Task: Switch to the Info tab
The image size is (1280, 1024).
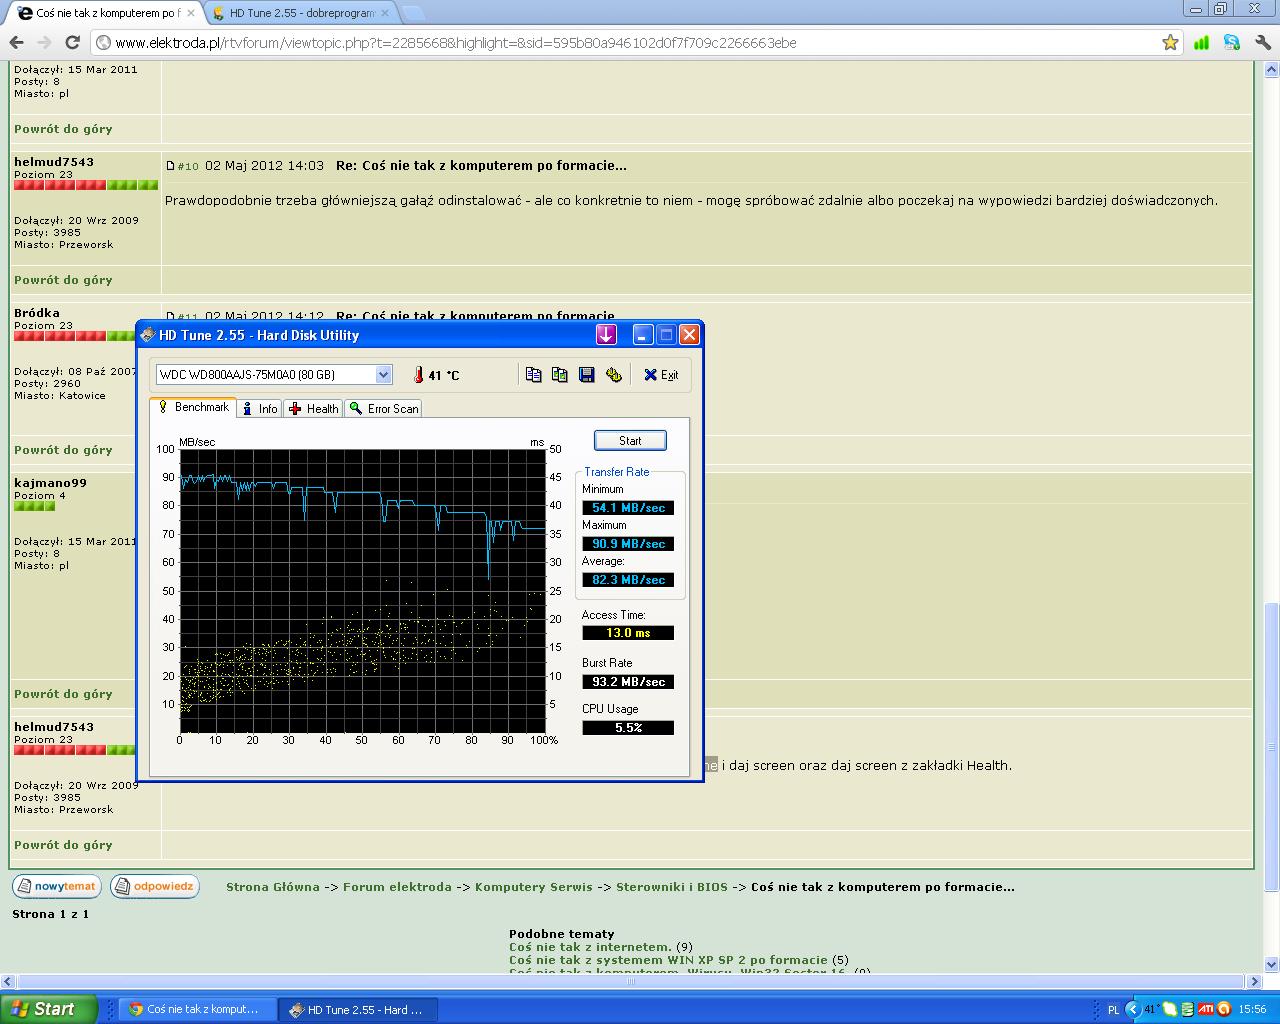Action: [x=260, y=409]
